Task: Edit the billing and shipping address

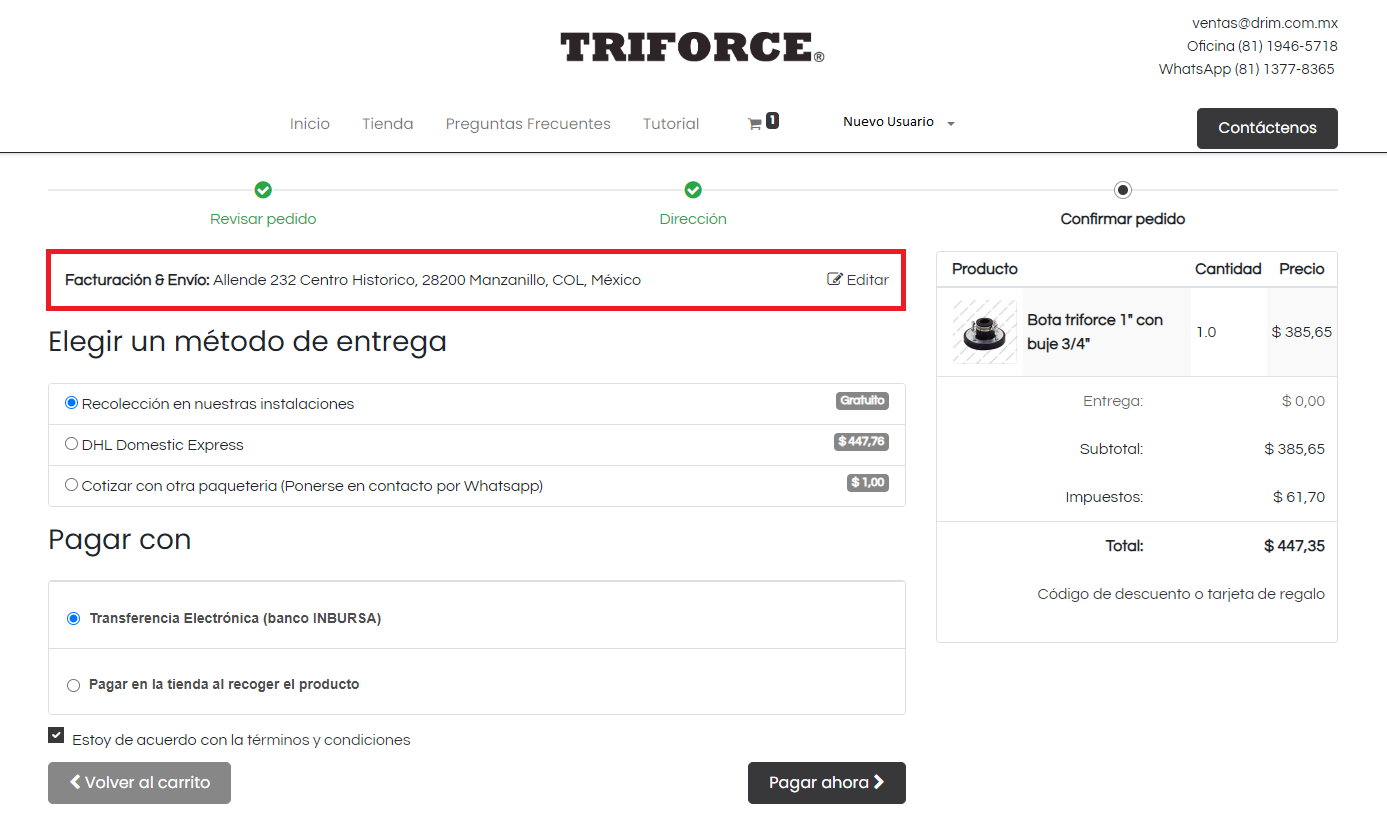Action: click(858, 280)
